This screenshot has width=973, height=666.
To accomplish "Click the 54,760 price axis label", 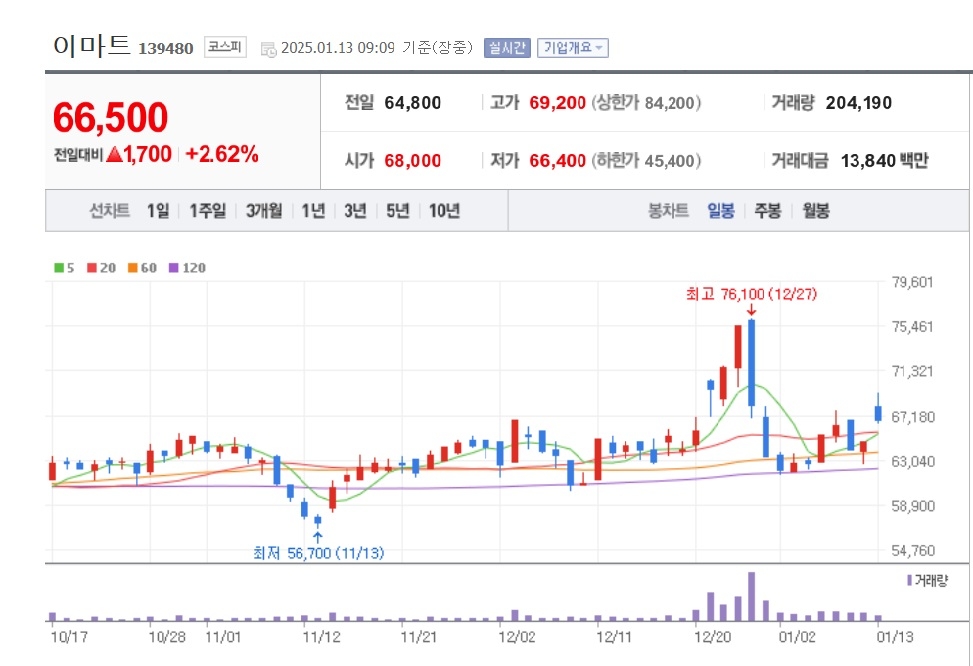I will click(913, 551).
